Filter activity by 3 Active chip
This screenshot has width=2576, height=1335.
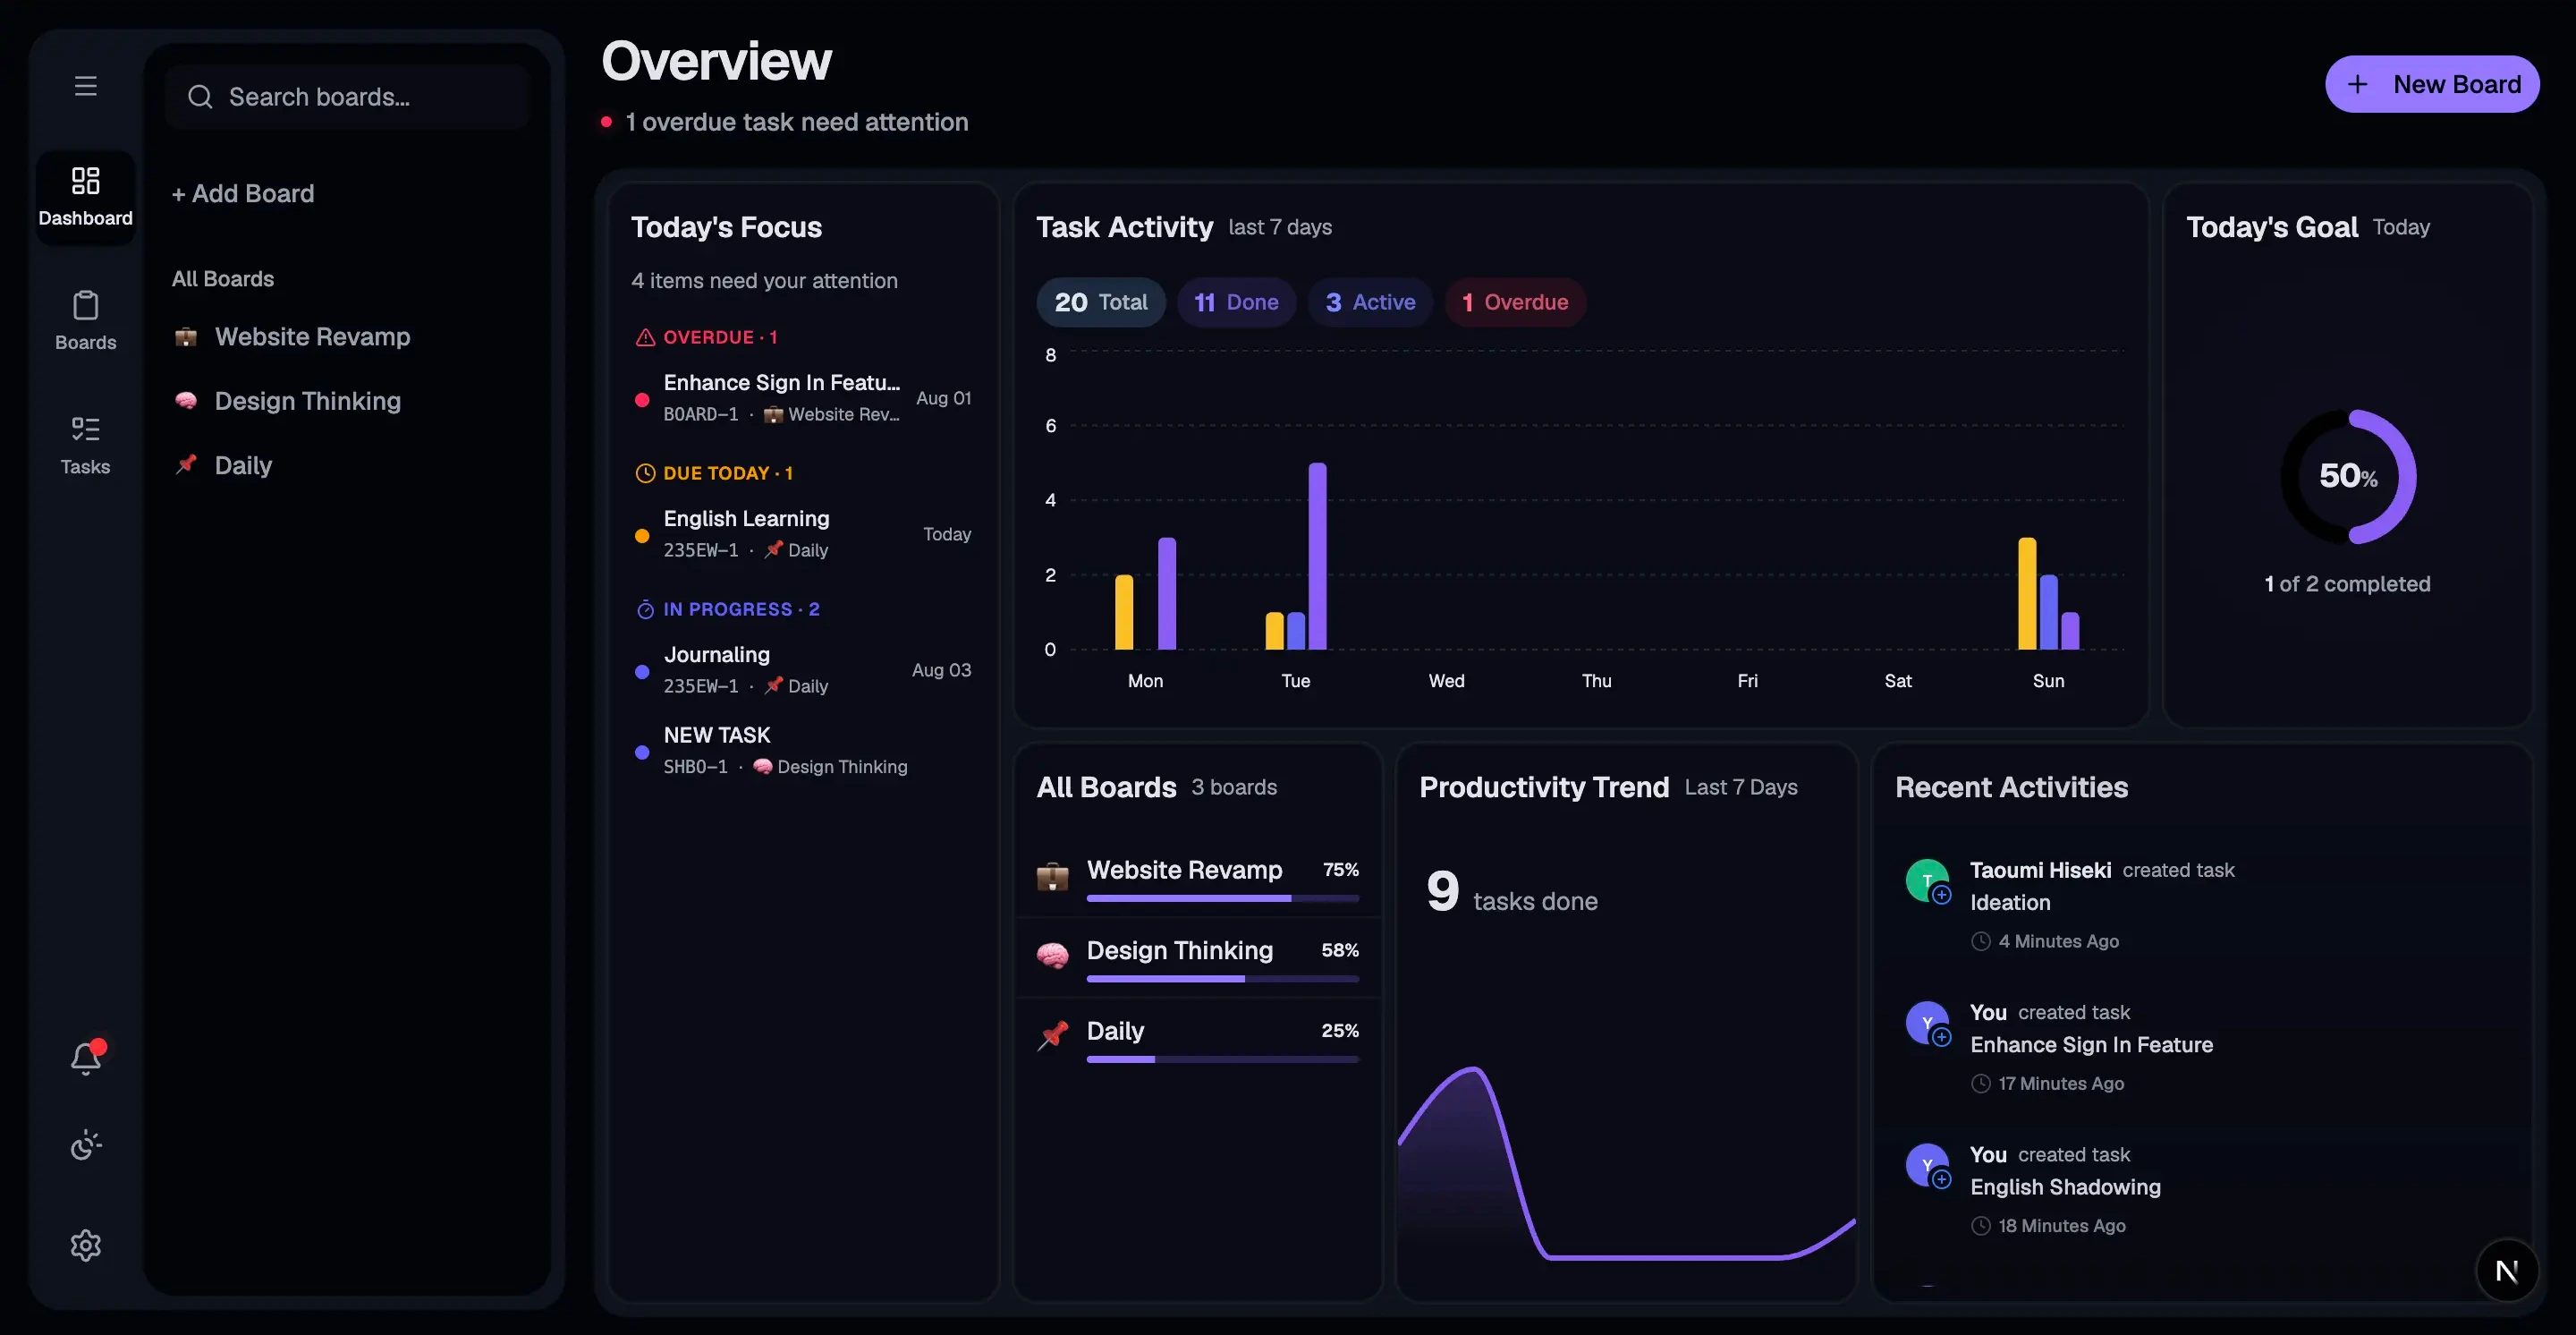(x=1370, y=302)
